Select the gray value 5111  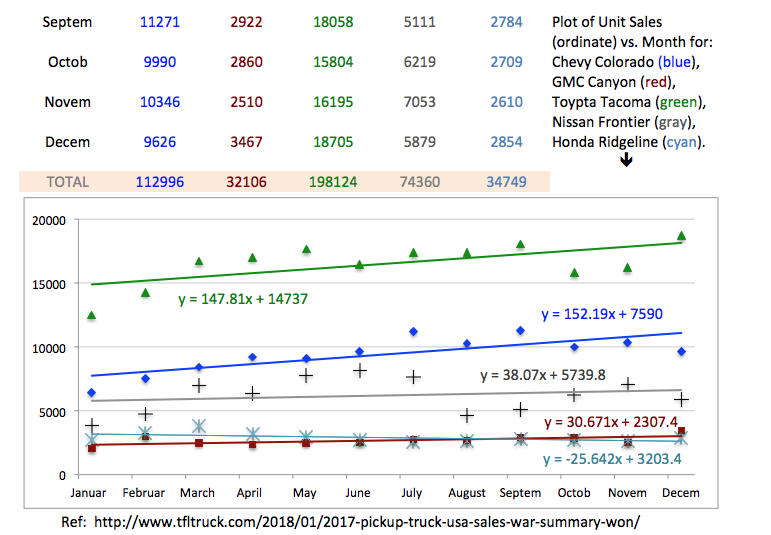point(419,22)
